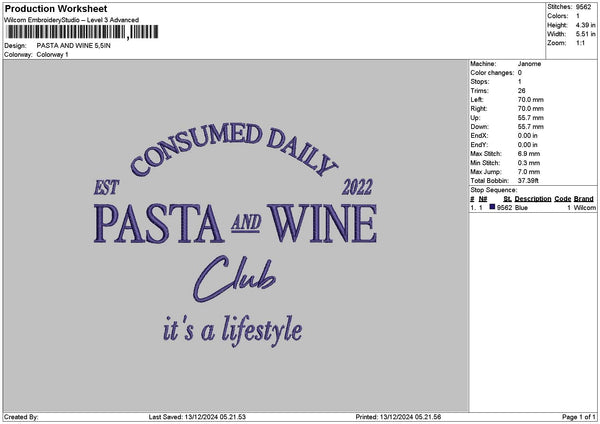Screen dimensions: 600x424
Task: Click the 'Wilcom' brand entry
Action: pos(585,208)
